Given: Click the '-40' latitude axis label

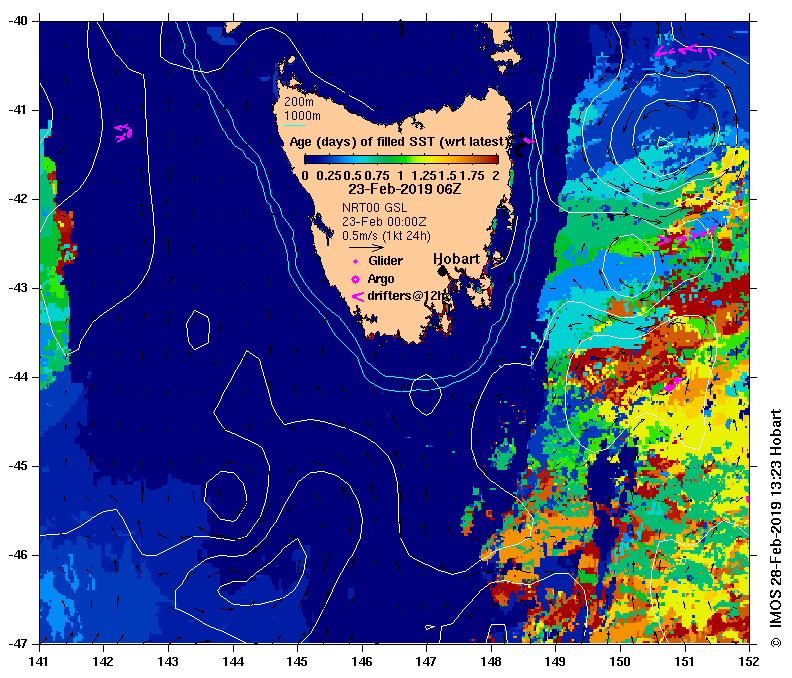Looking at the screenshot, I should [18, 21].
